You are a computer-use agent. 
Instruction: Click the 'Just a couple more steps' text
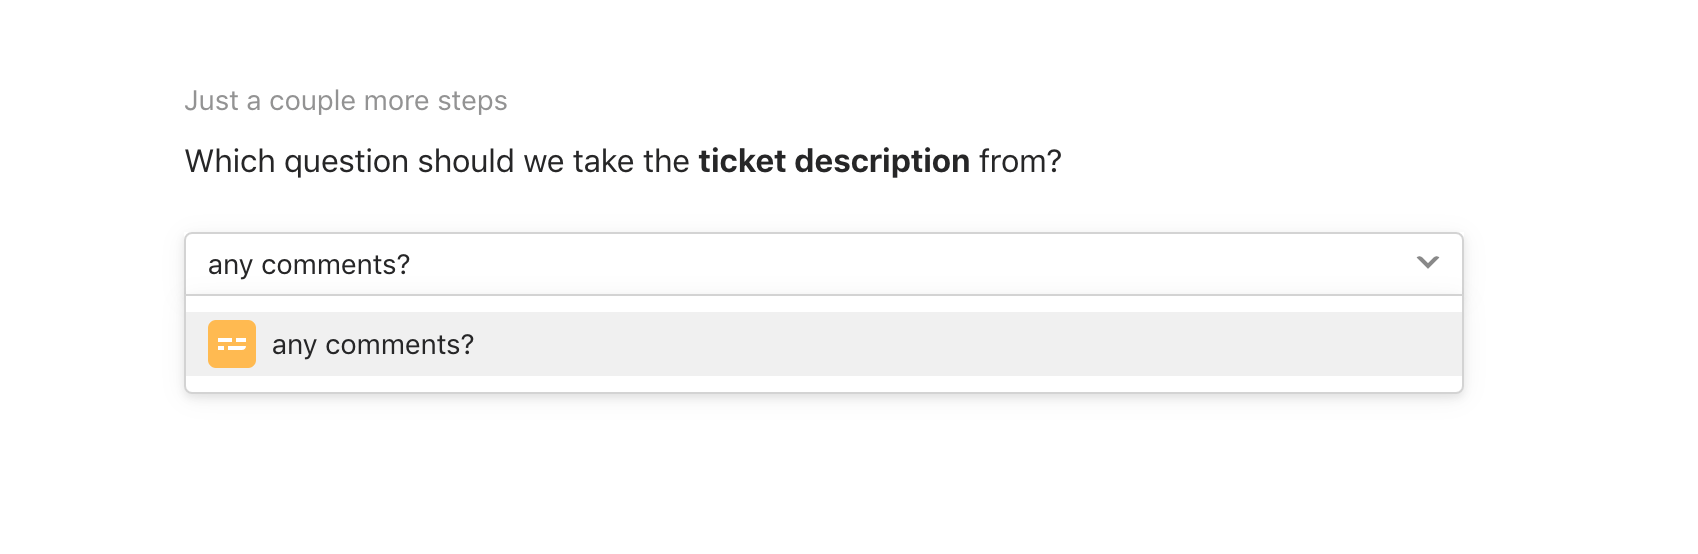pos(346,101)
